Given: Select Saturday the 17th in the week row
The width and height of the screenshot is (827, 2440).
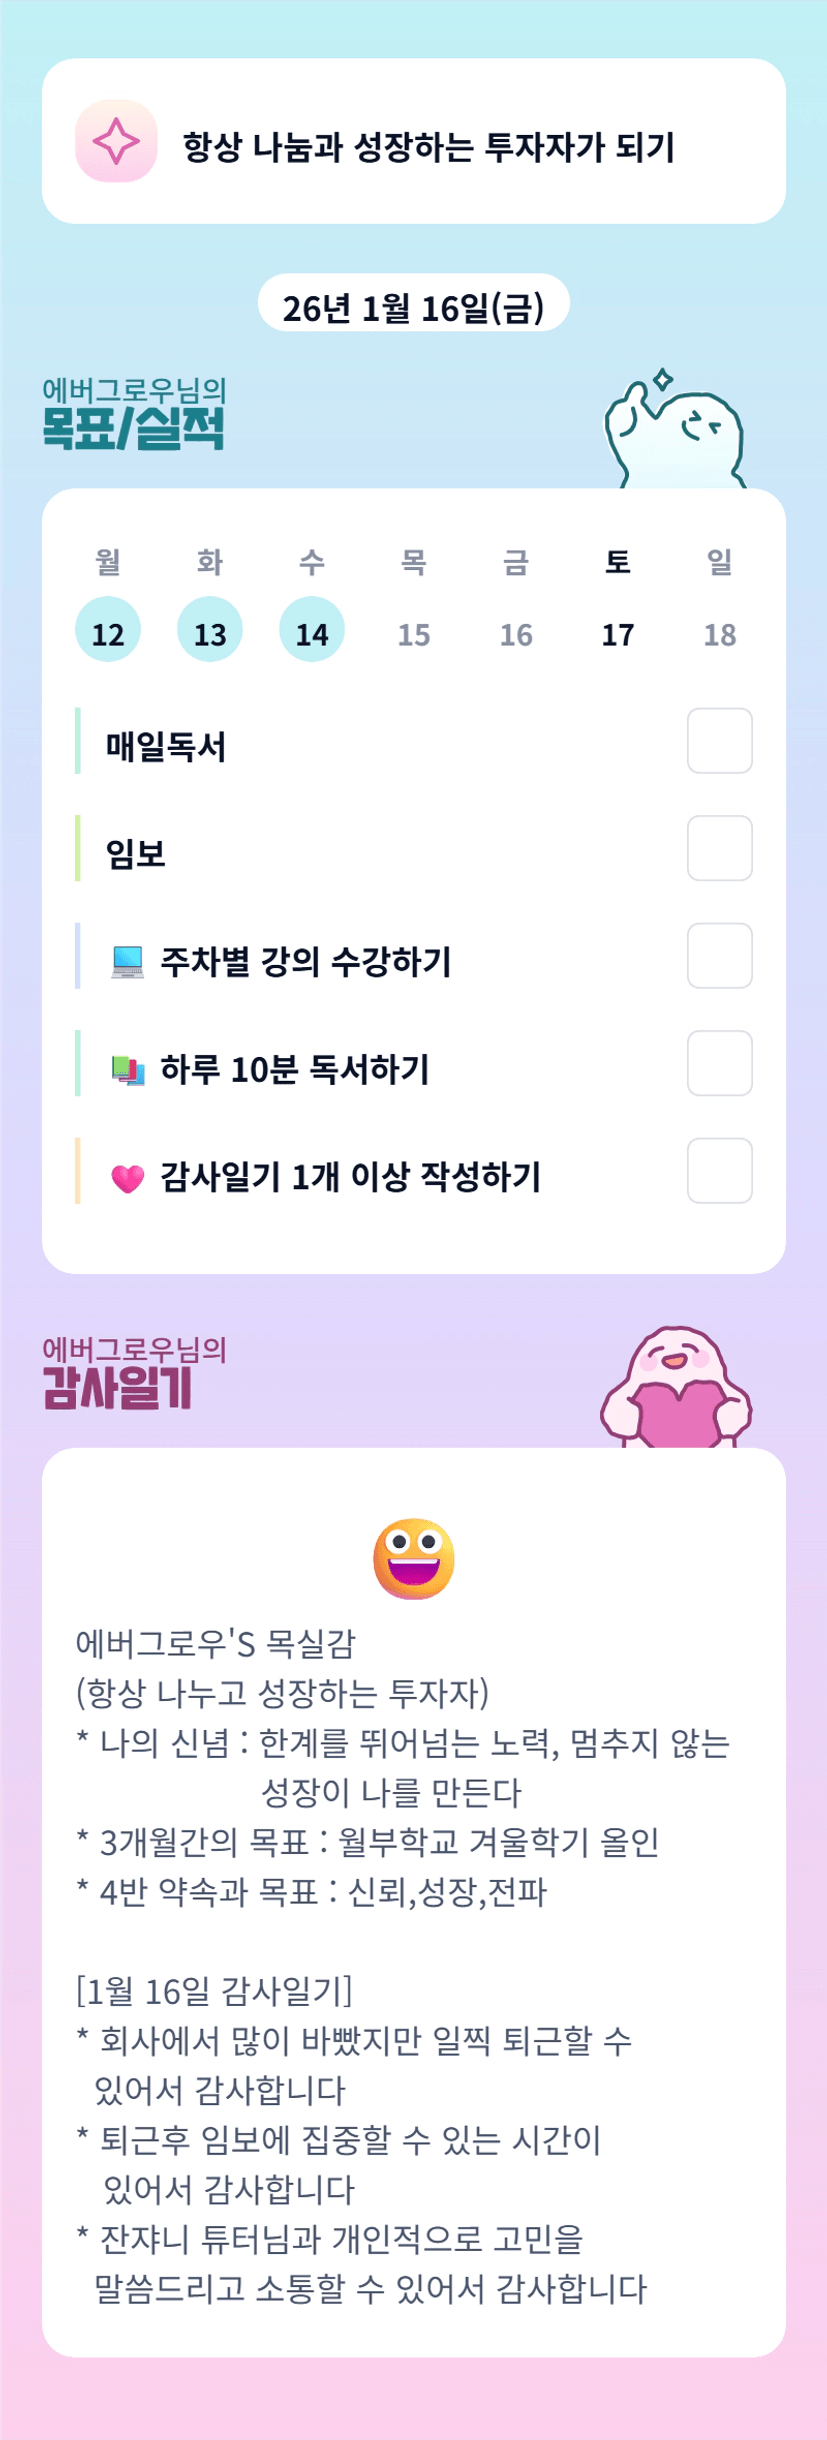Looking at the screenshot, I should click(617, 633).
